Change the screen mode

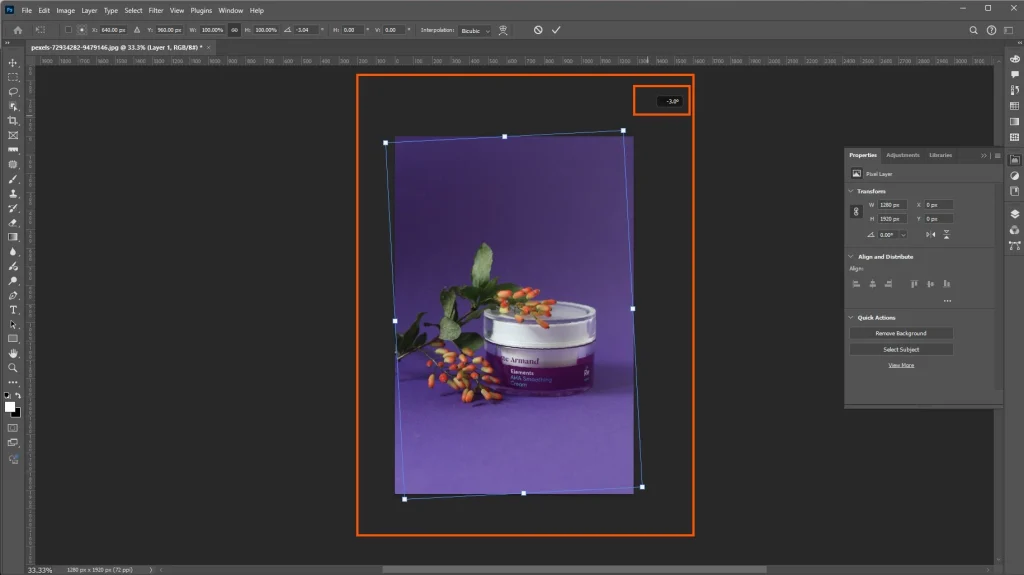pos(12,442)
